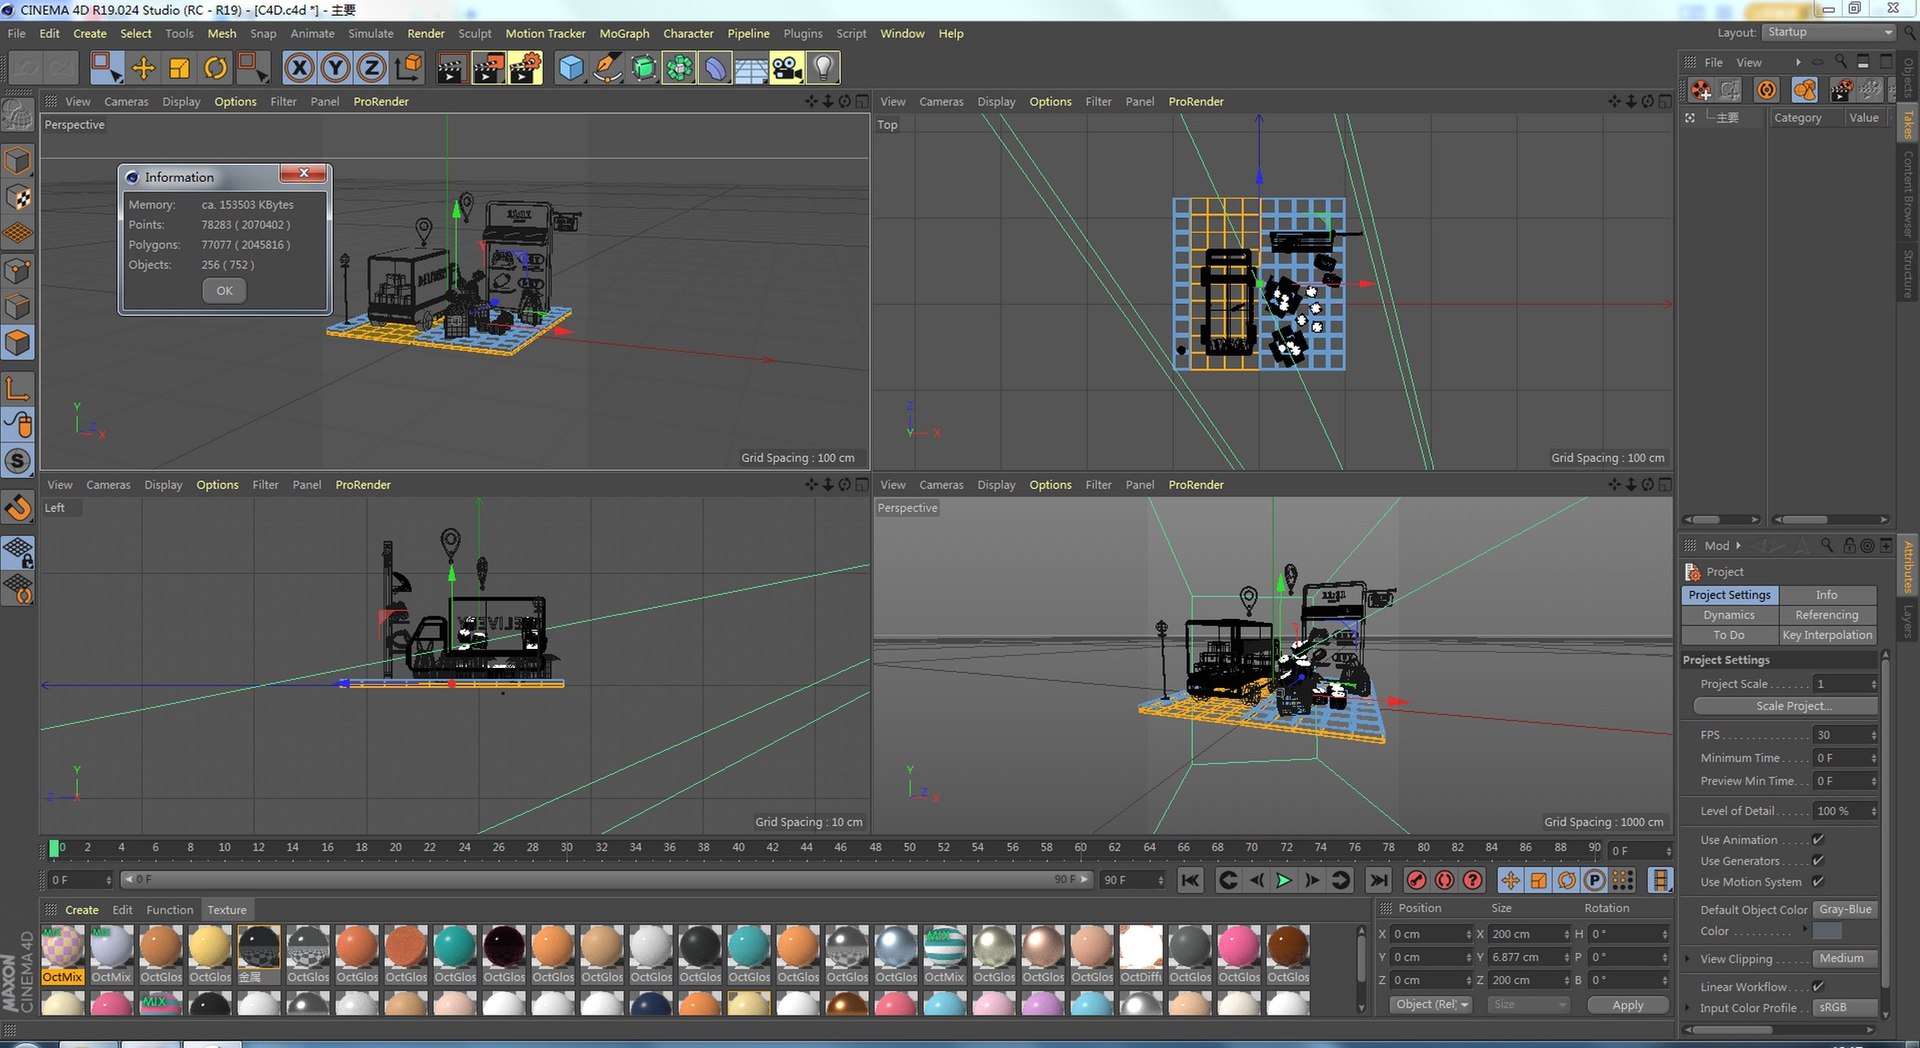Add a Floor environment object
The image size is (1920, 1048).
pos(751,68)
